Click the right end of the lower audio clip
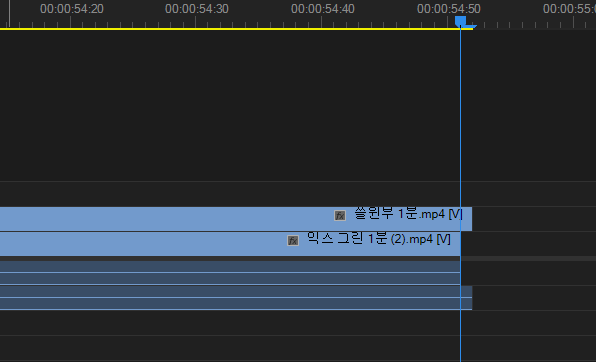The height and width of the screenshot is (362, 596). tap(472, 298)
